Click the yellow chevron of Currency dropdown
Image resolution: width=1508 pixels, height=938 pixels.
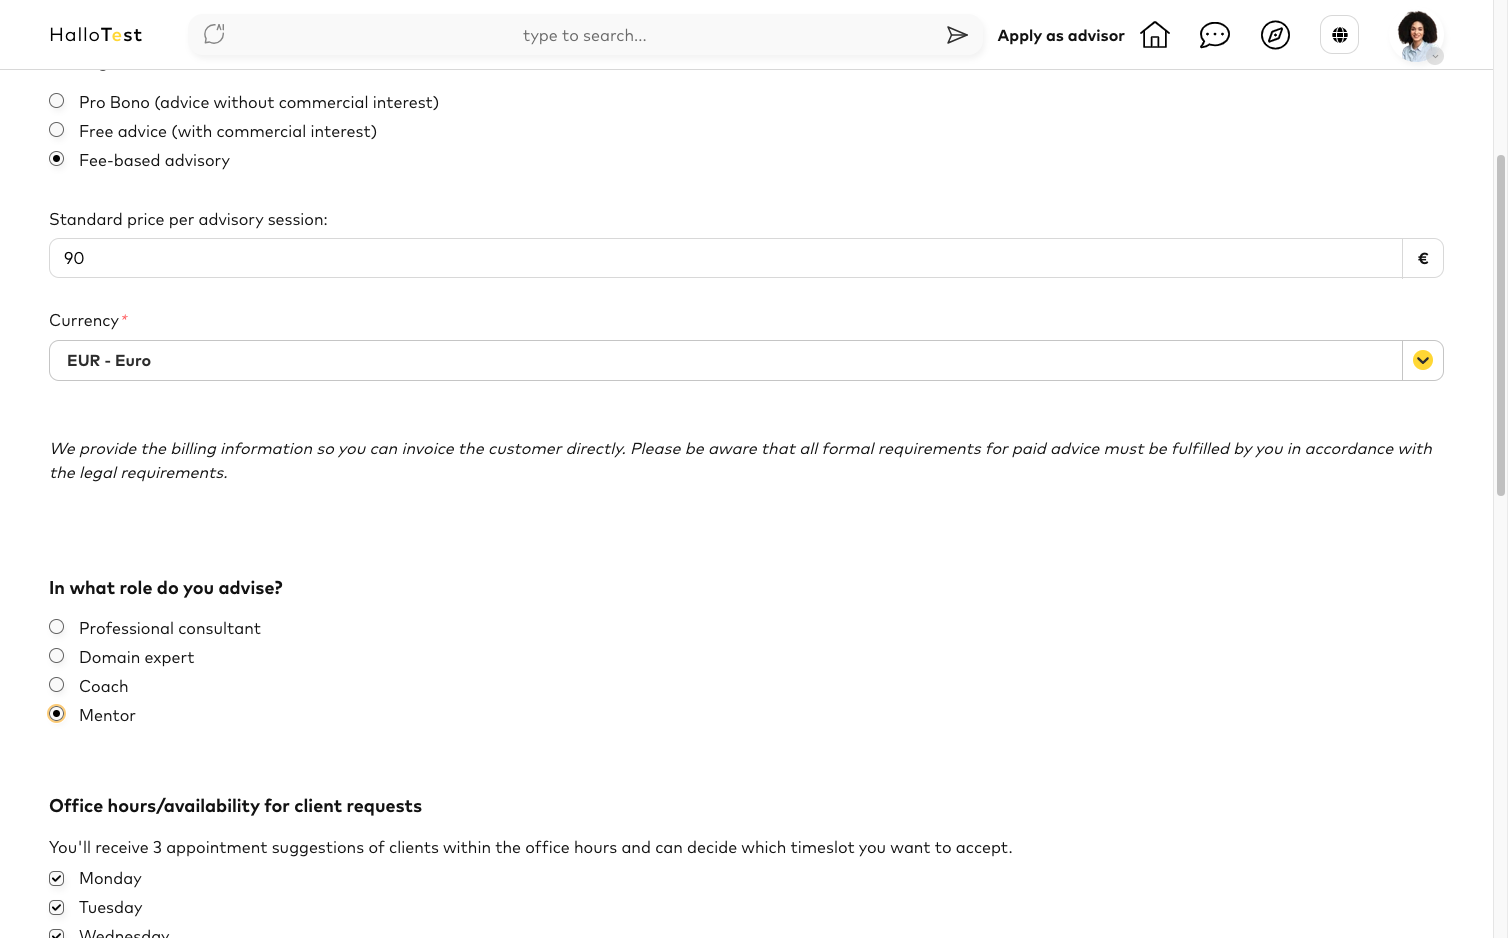click(1423, 360)
